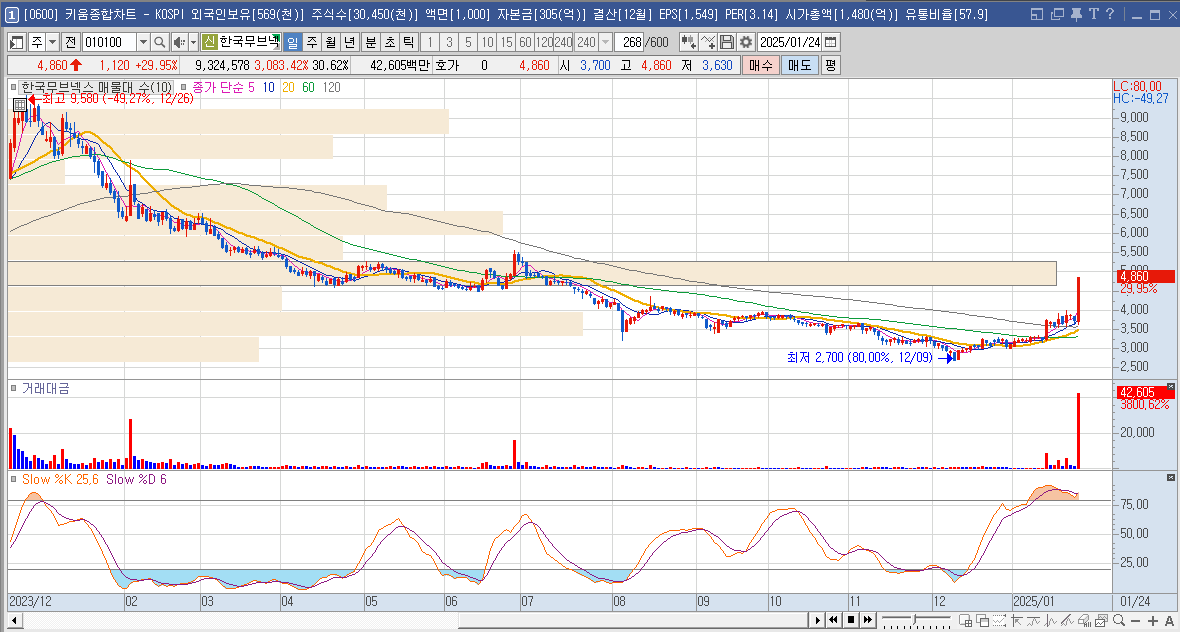Click the Slow %K 25,6 indicator label
This screenshot has width=1180, height=632.
point(62,479)
